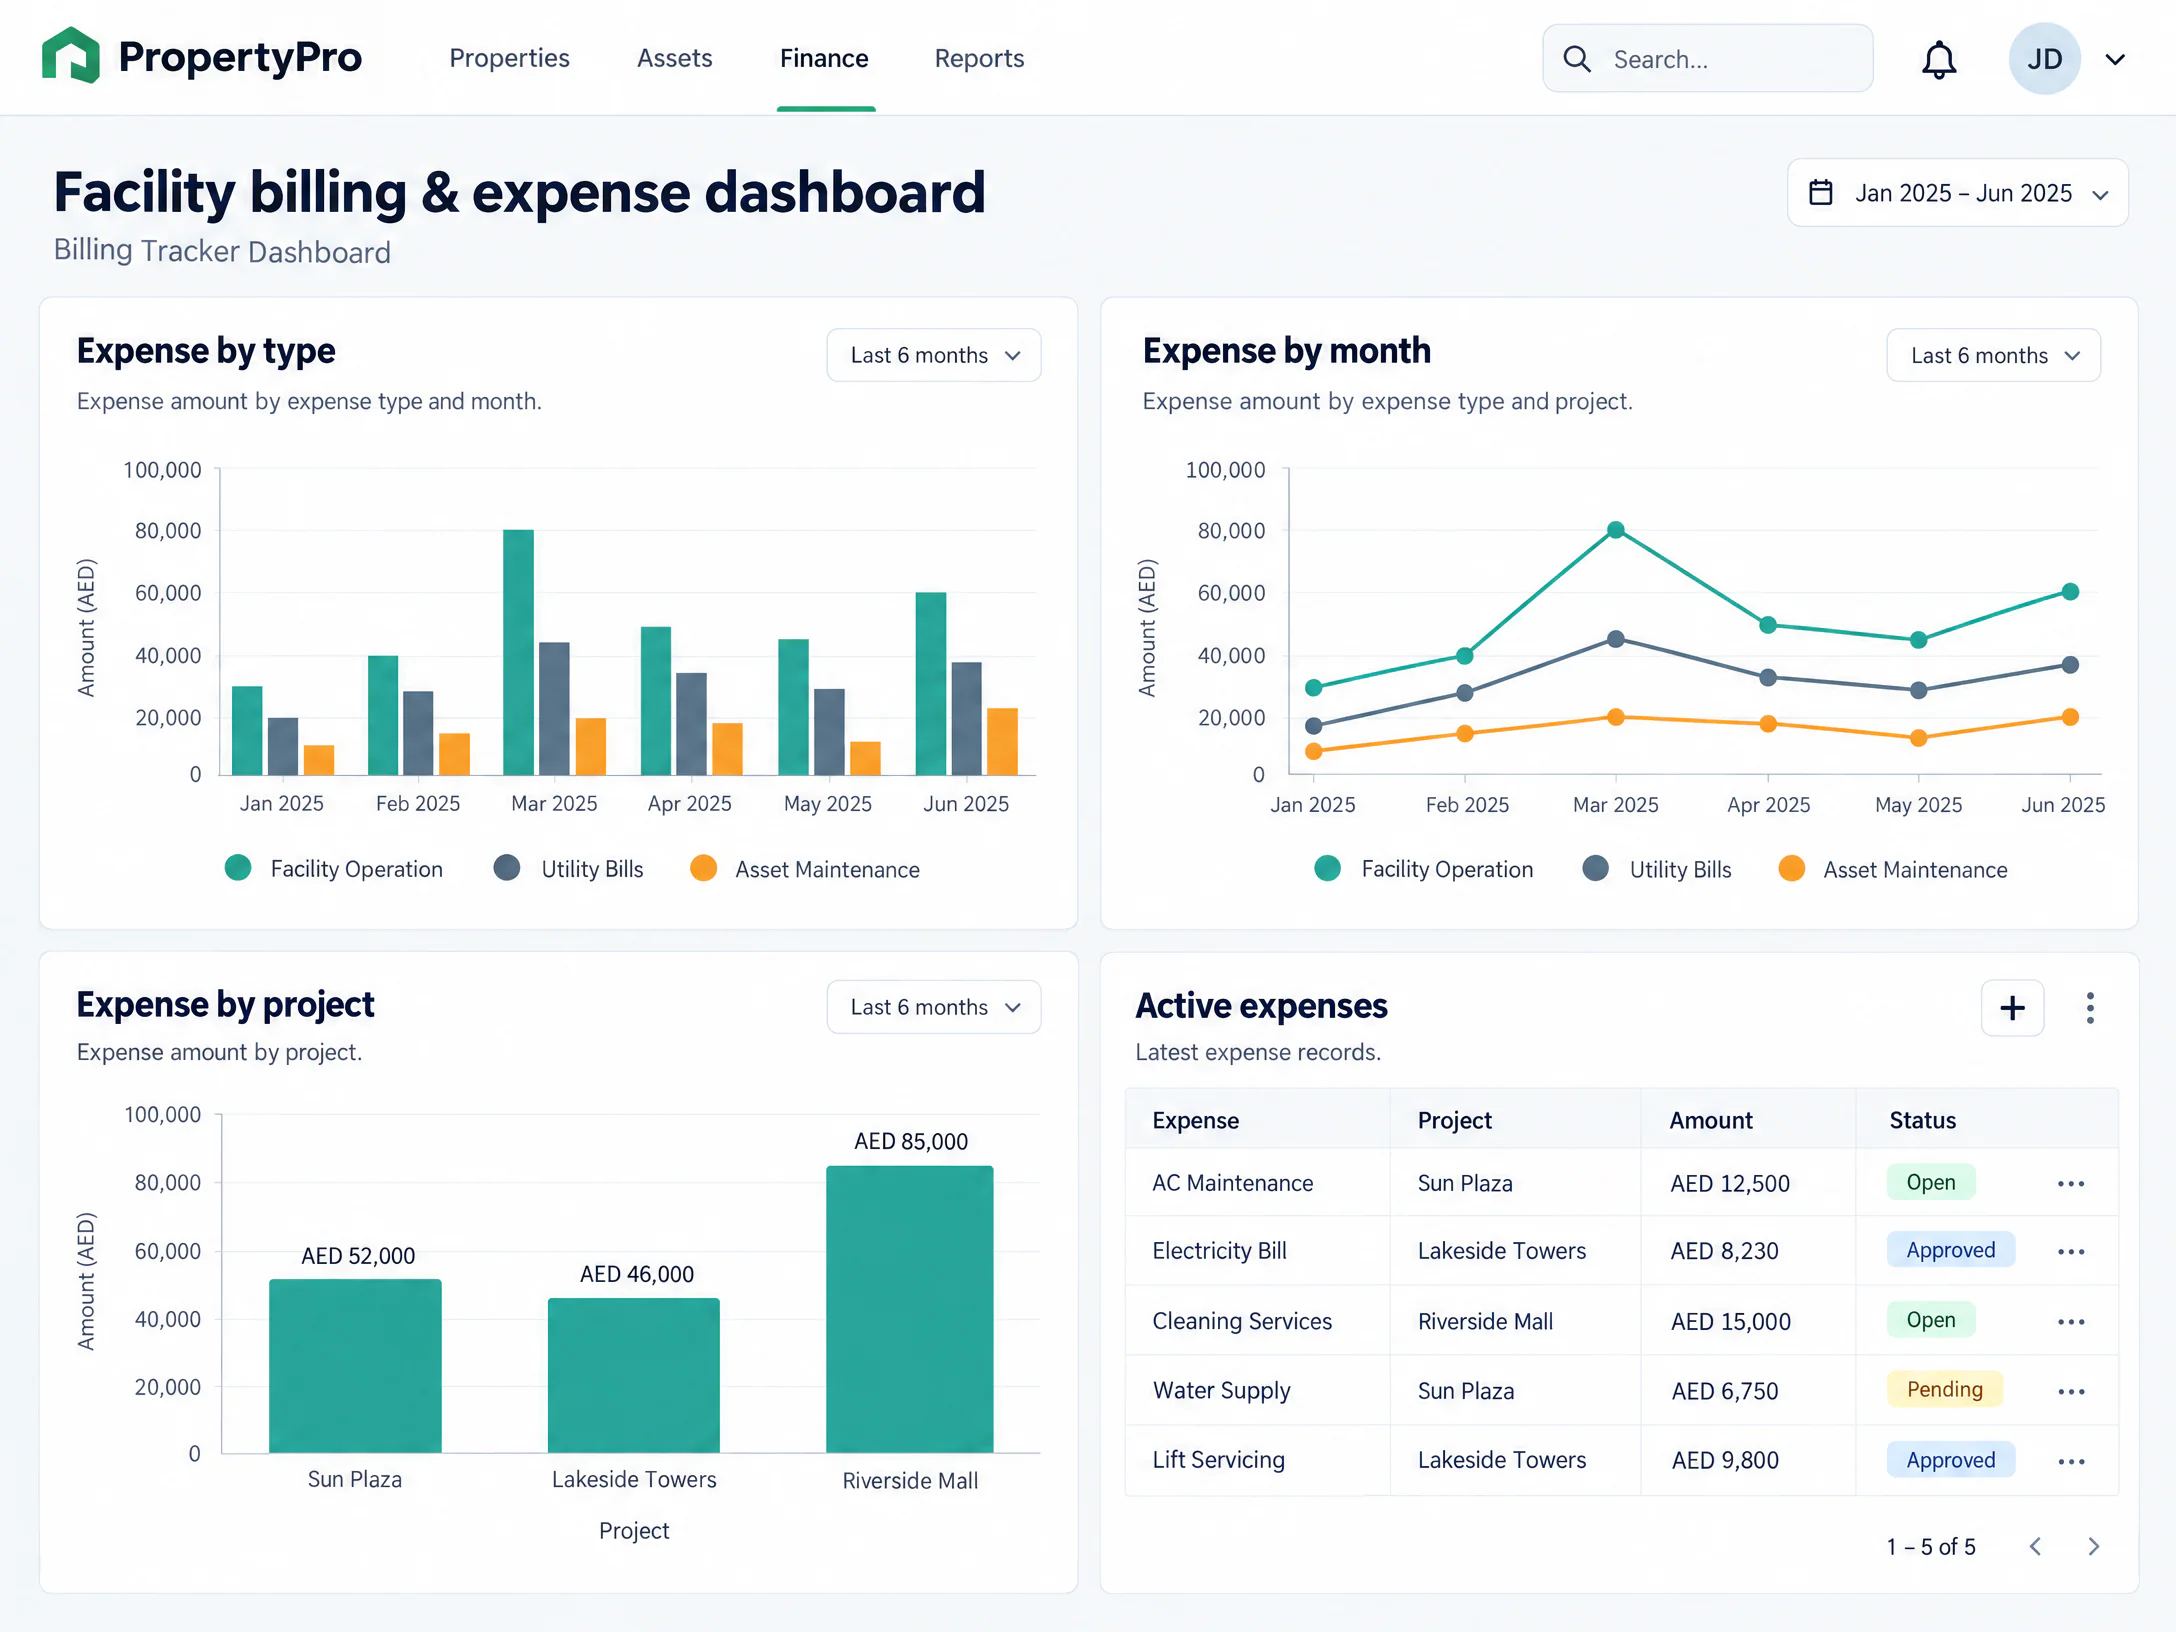Open the Jan 2025 – Jun 2025 date range dropdown
Screen dimensions: 2176x1632
(x=1957, y=192)
